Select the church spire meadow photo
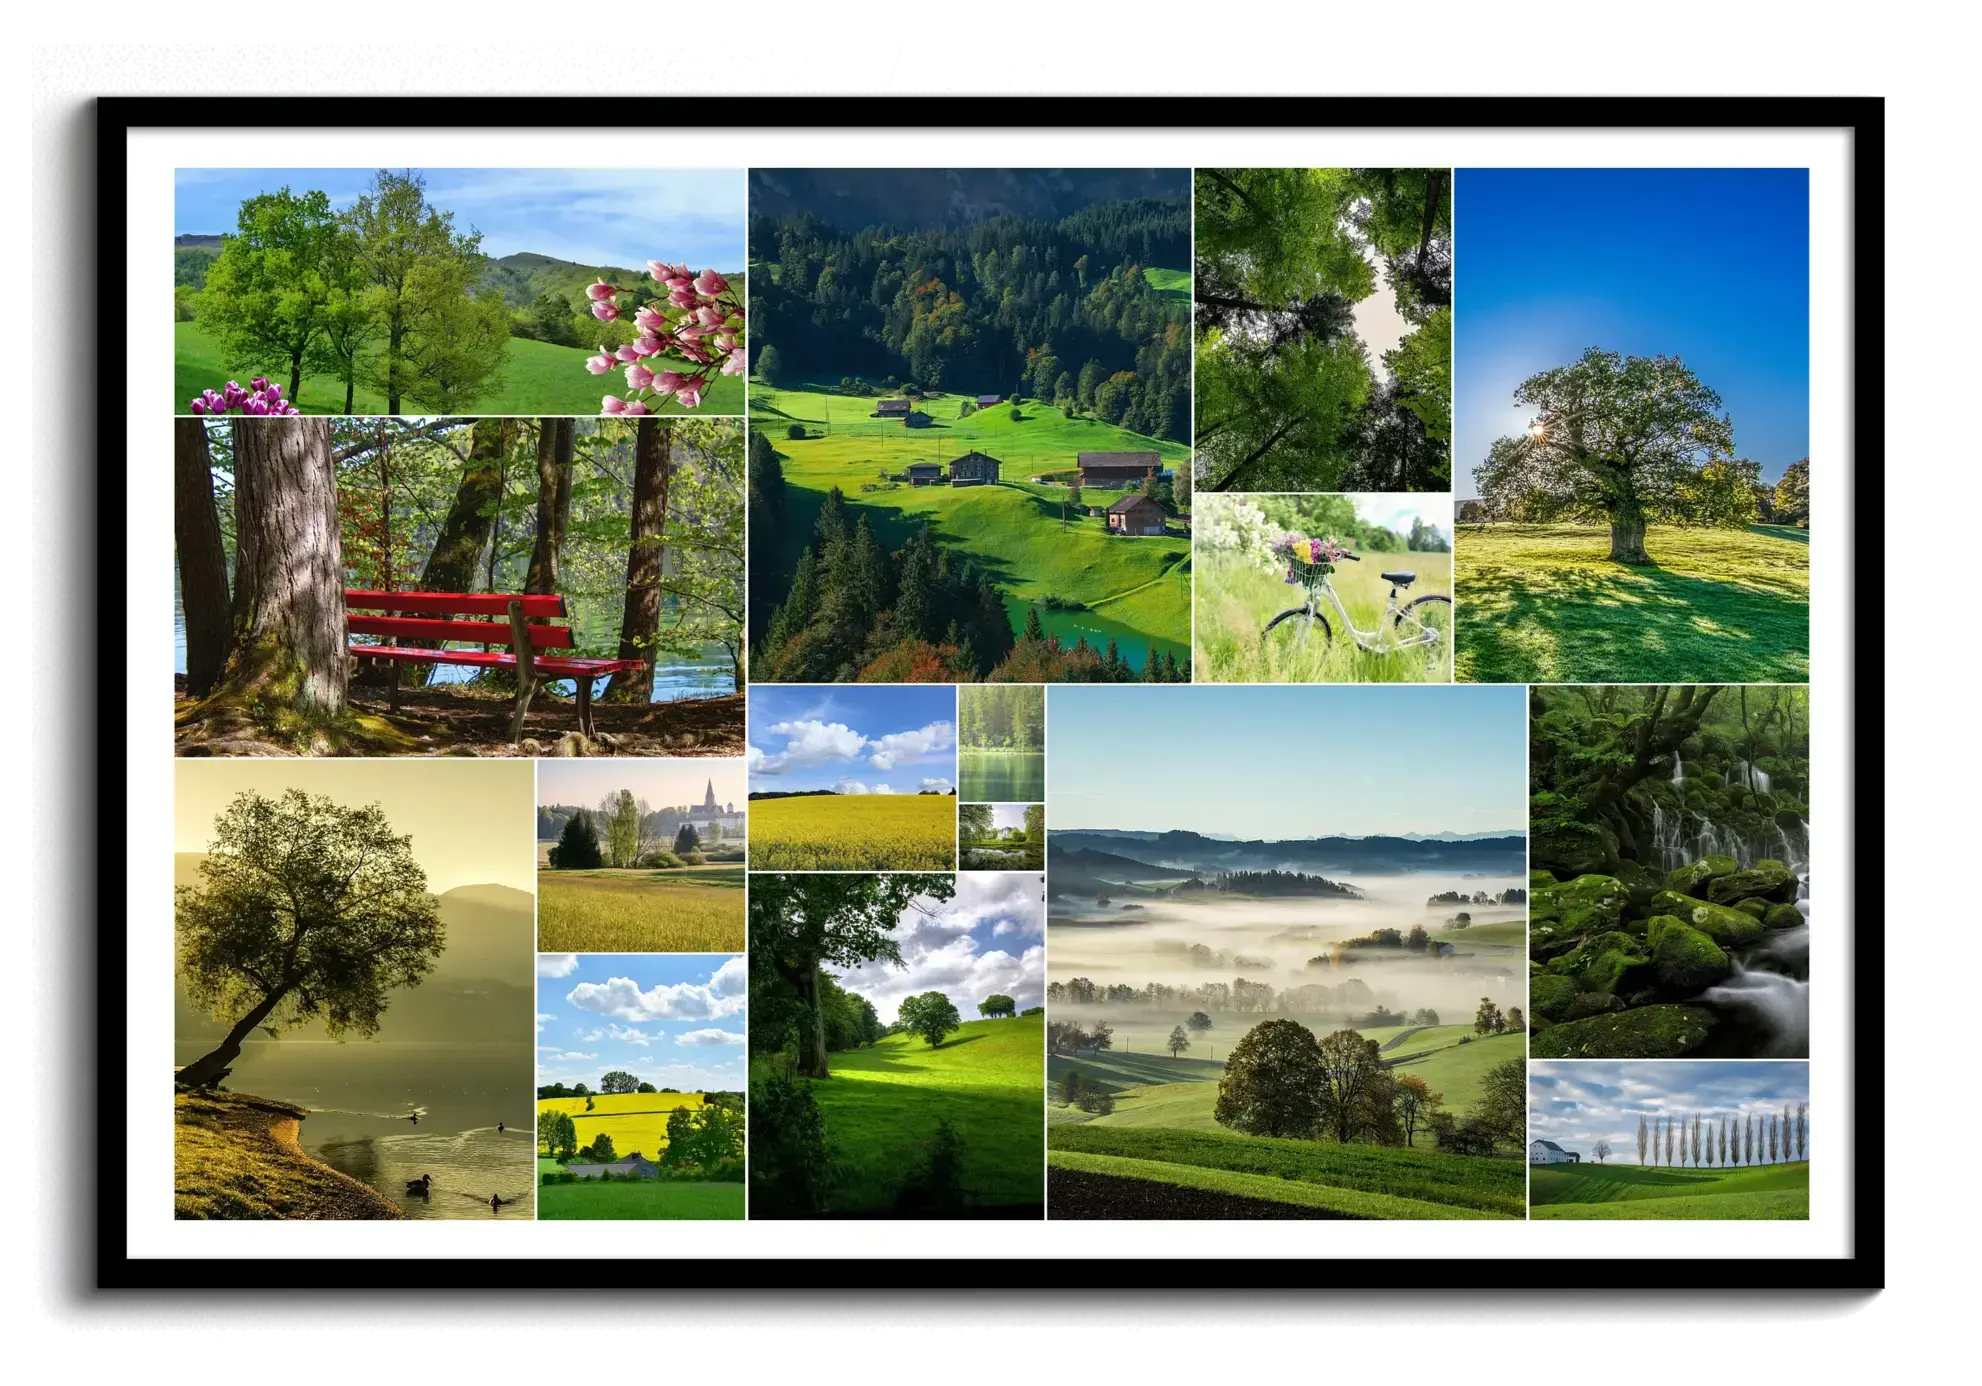The height and width of the screenshot is (1386, 1982). point(641,855)
